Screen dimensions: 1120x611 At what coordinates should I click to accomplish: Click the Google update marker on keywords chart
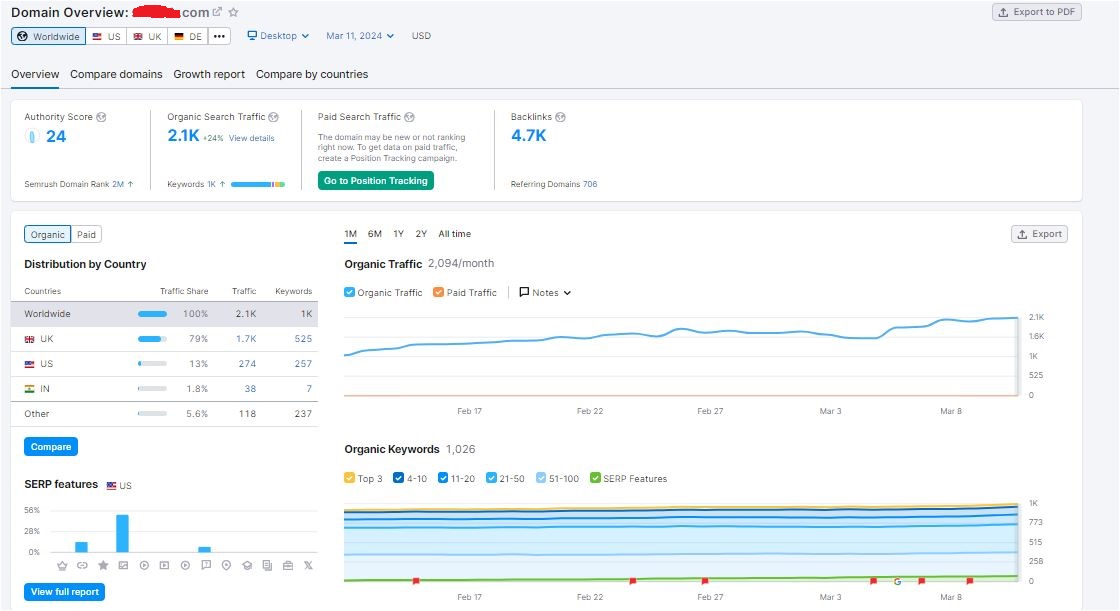[897, 581]
